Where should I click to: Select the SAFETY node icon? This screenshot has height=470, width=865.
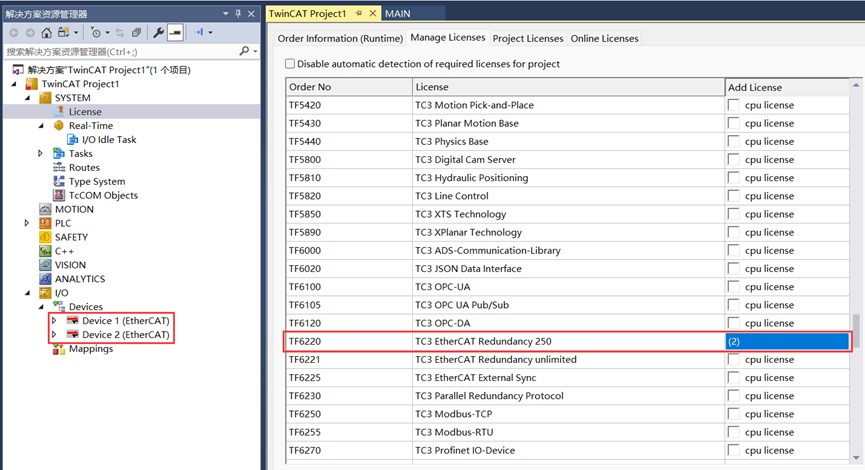click(x=45, y=237)
